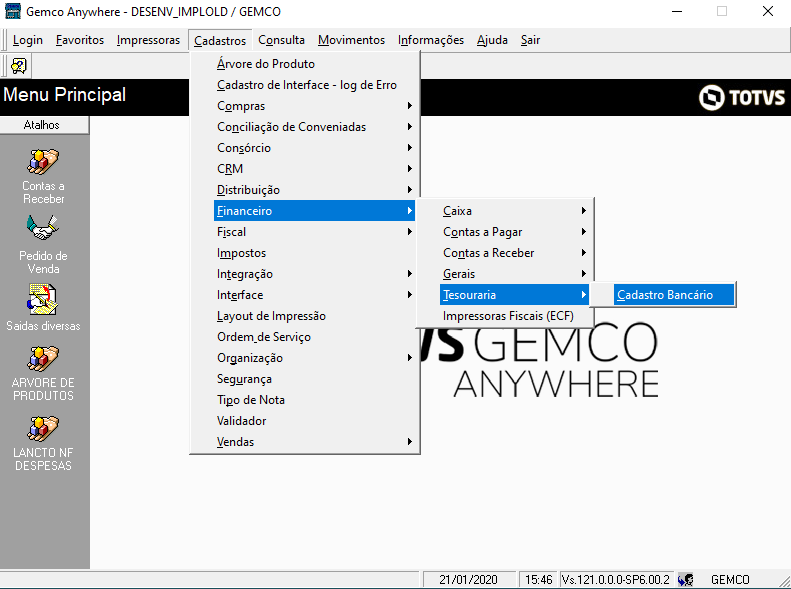Launch the Saidas diversas shortcut icon
The height and width of the screenshot is (589, 791).
tap(43, 299)
